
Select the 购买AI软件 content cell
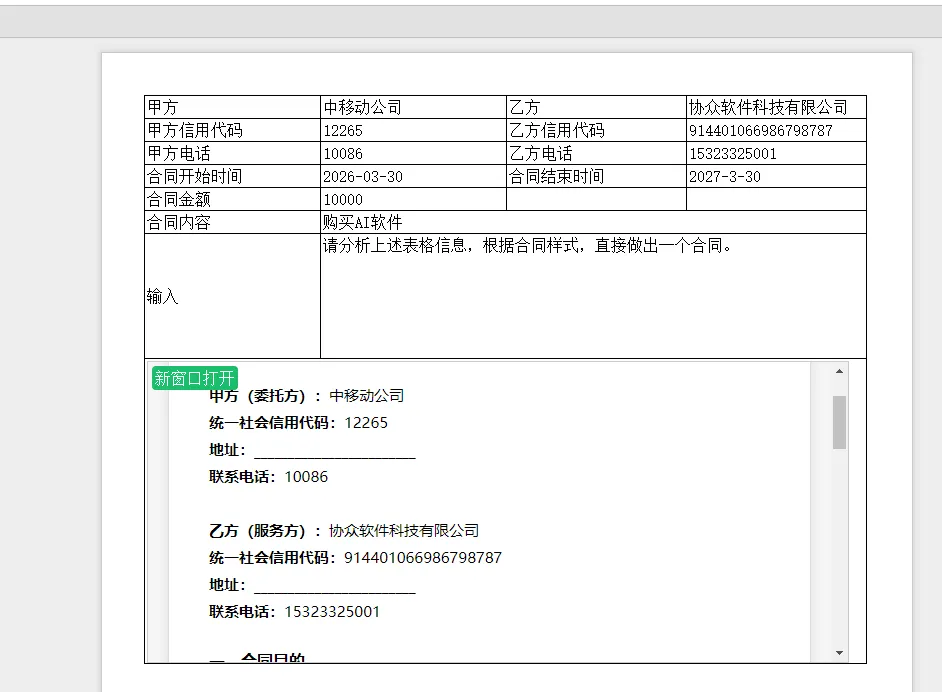(x=594, y=222)
